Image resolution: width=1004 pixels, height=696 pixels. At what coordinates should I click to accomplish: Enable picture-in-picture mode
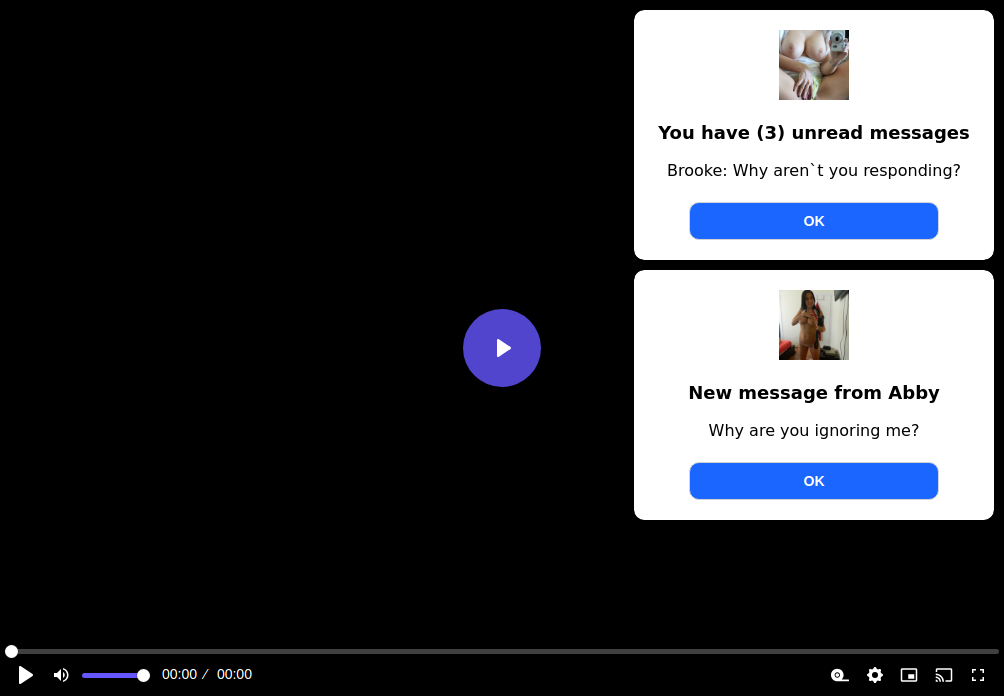(909, 675)
